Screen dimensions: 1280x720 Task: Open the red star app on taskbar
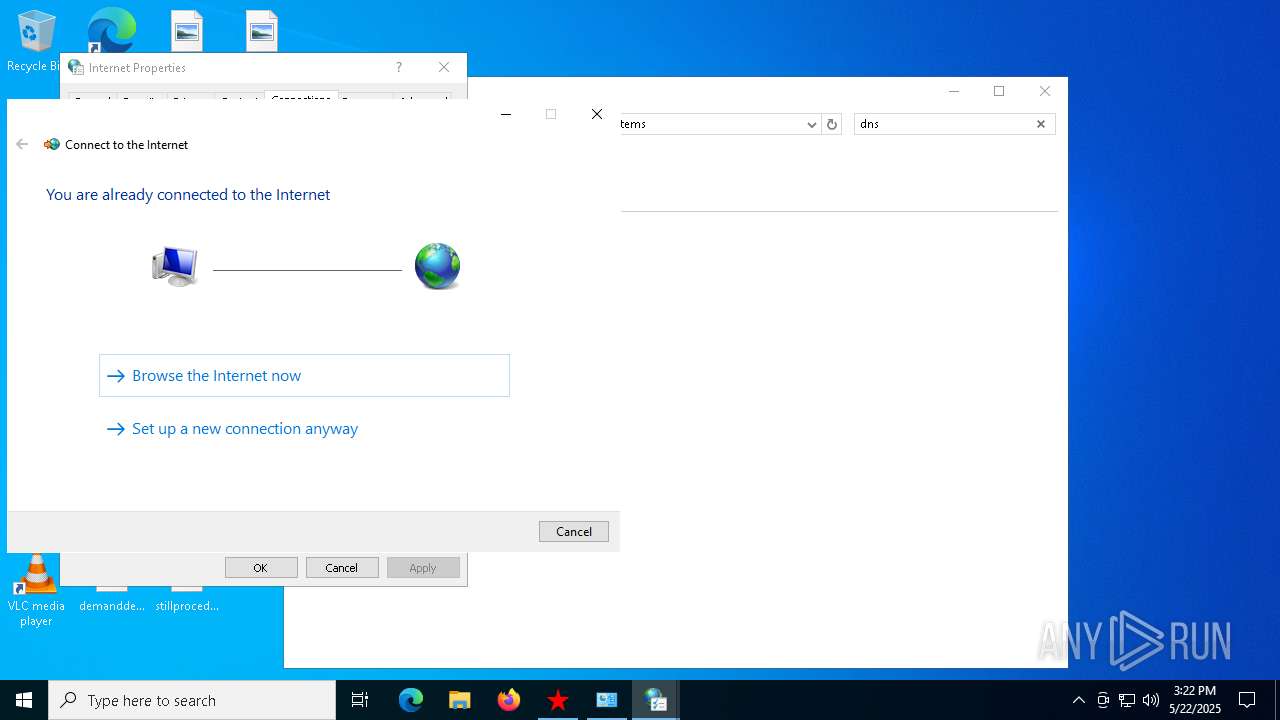558,700
